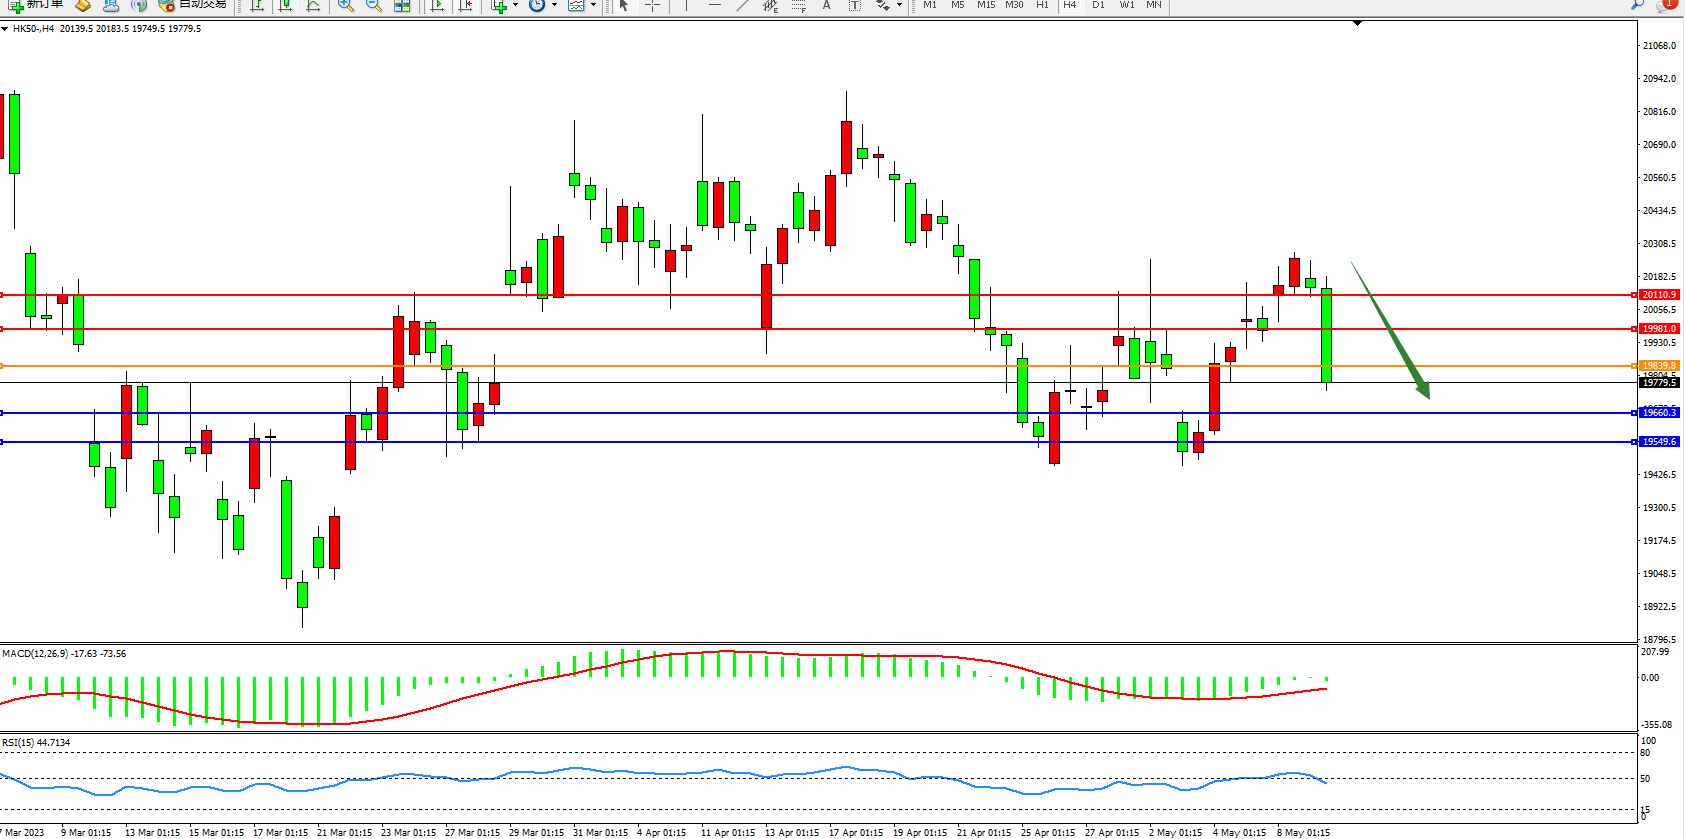The image size is (1685, 839).
Task: Open the chart templates dropdown arrow
Action: (x=593, y=6)
